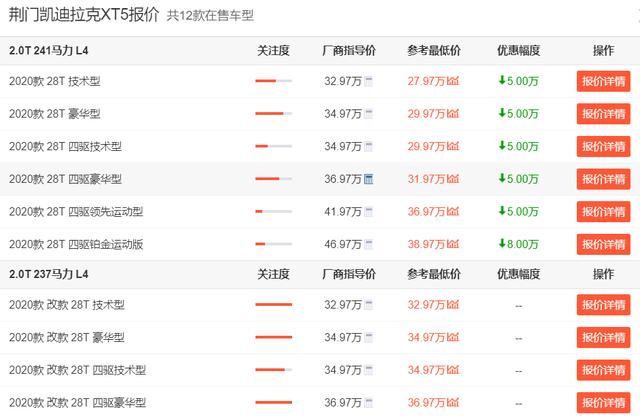Open calculator icon for 改款 28T 四驱豪华型
640x418 pixels.
coord(369,403)
